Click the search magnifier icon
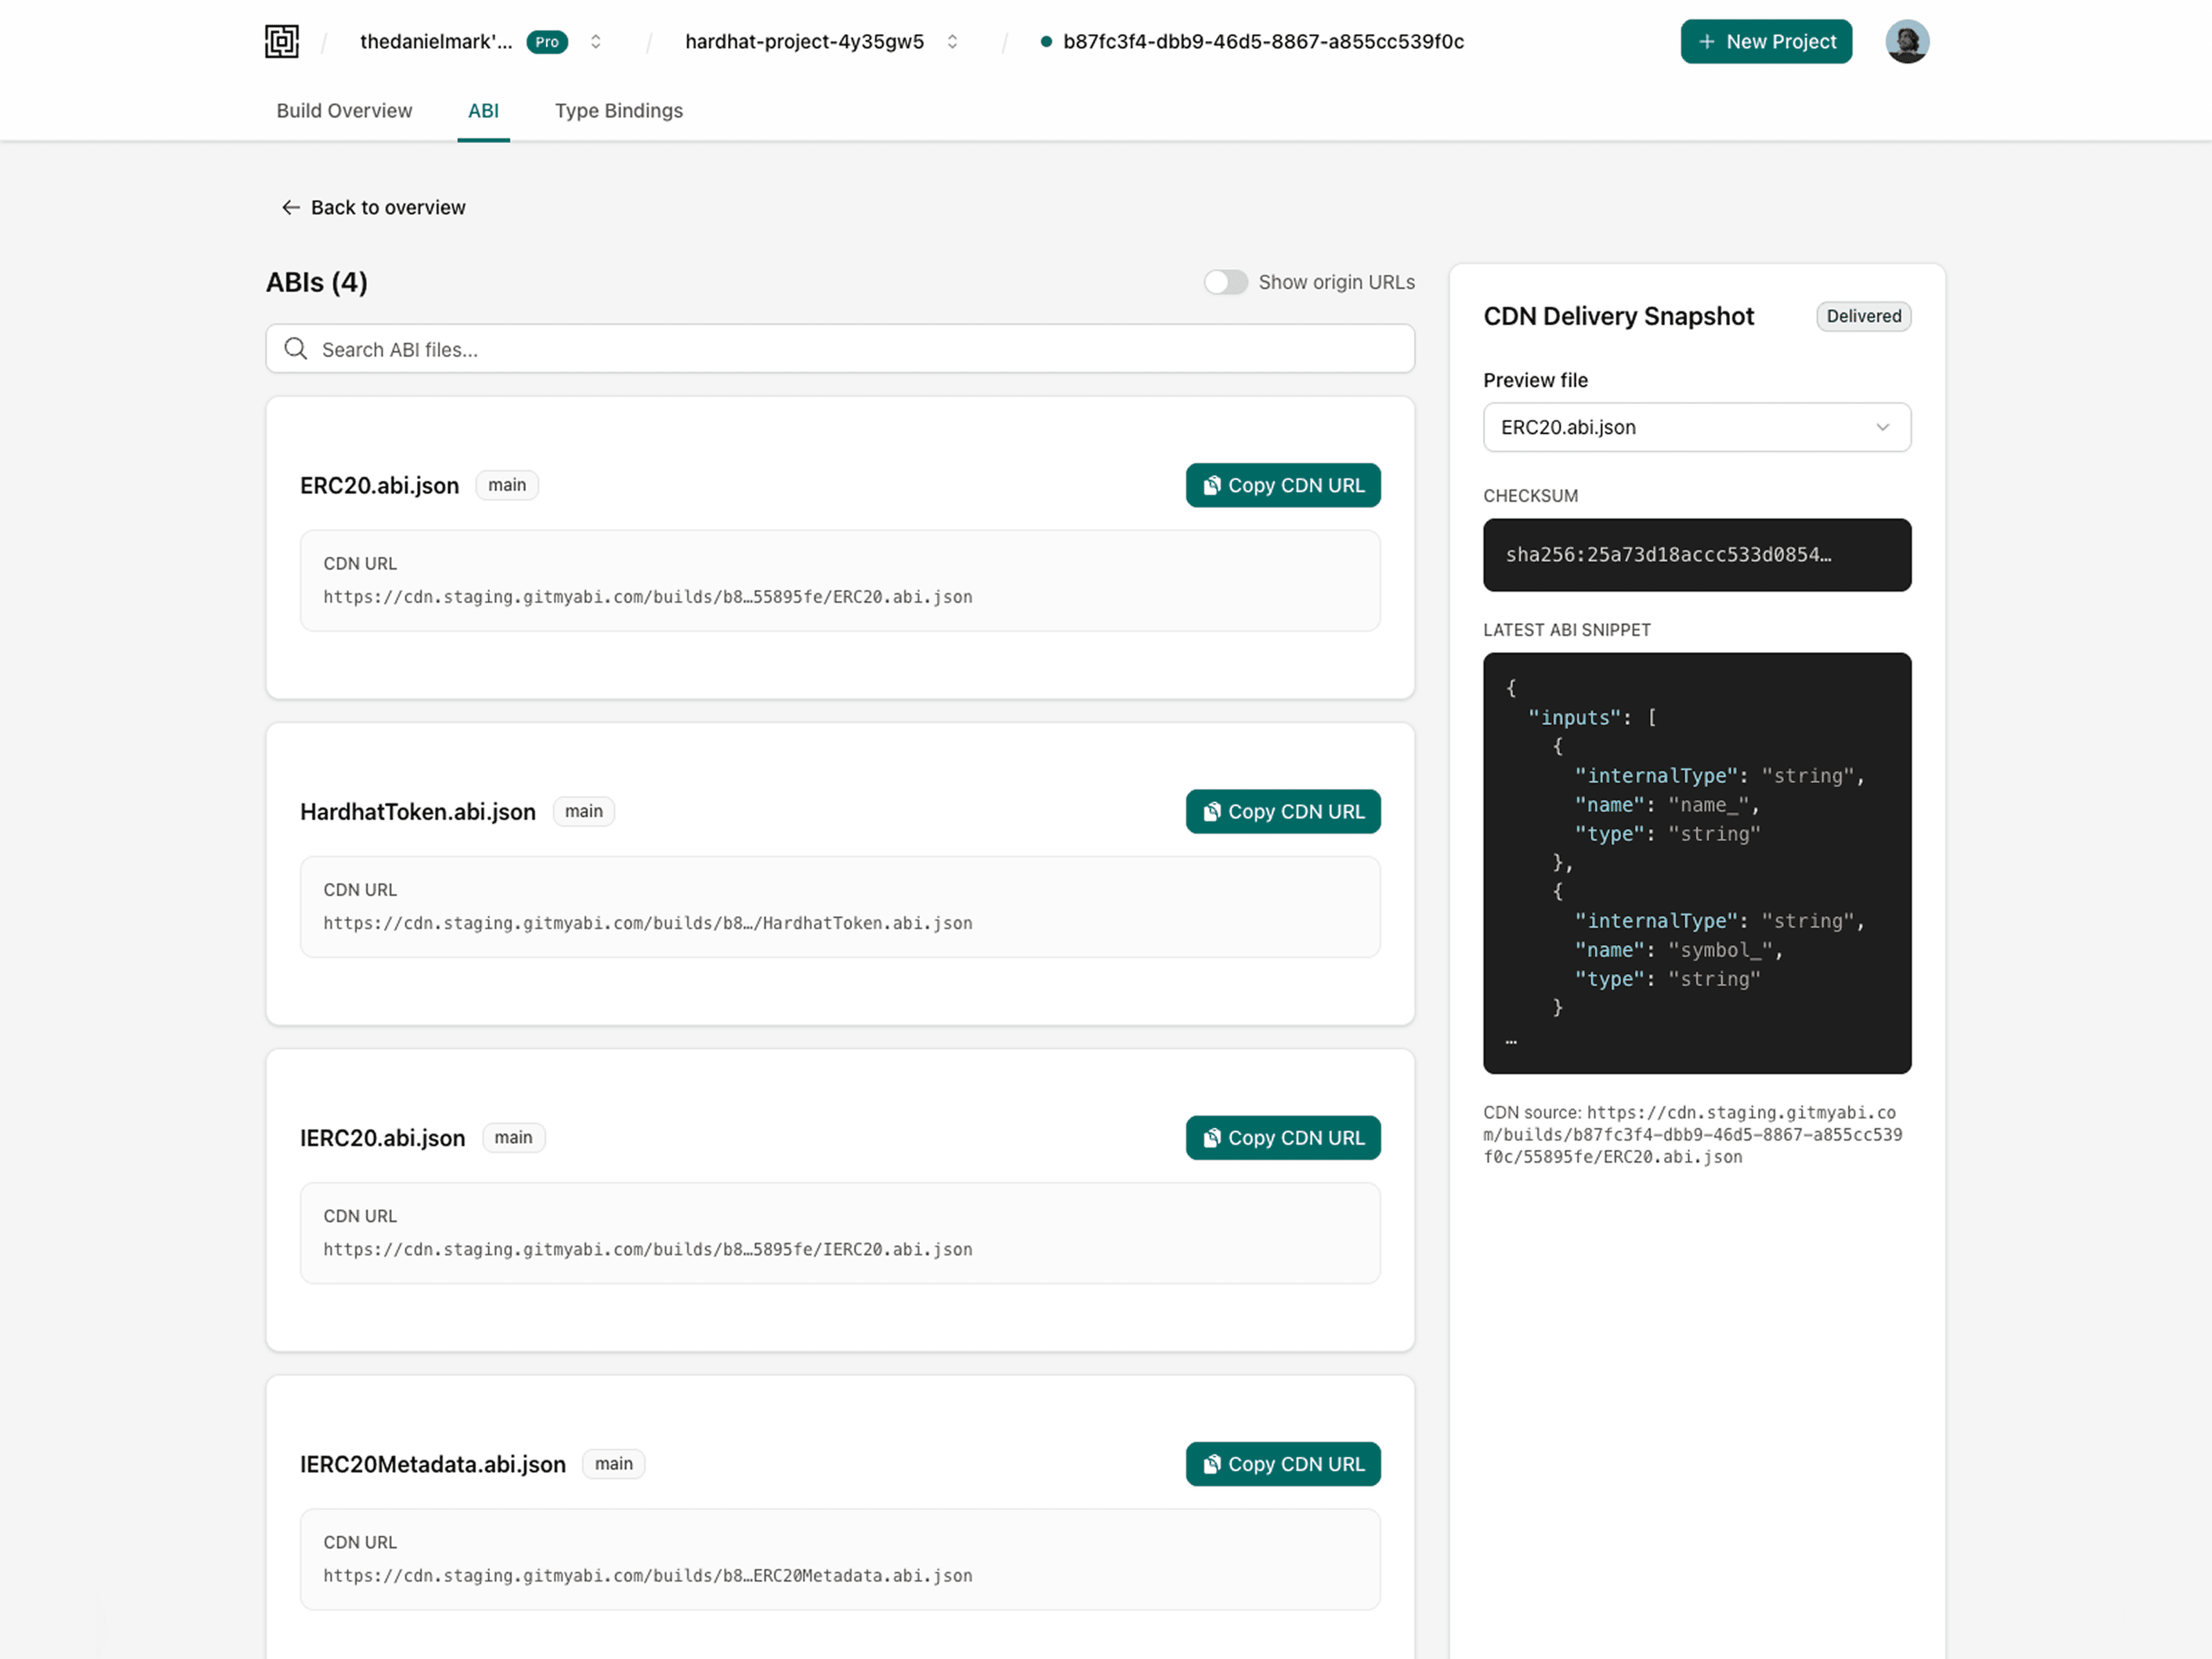Image resolution: width=2212 pixels, height=1659 pixels. 296,349
